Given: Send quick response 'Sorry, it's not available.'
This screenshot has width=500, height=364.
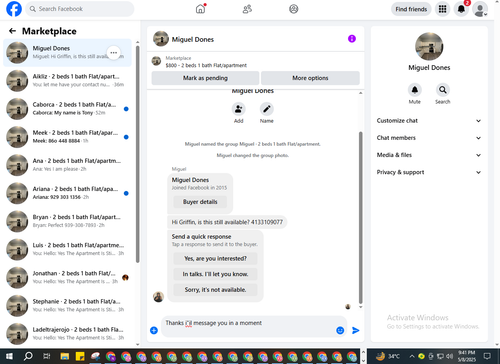Looking at the screenshot, I should pyautogui.click(x=215, y=290).
